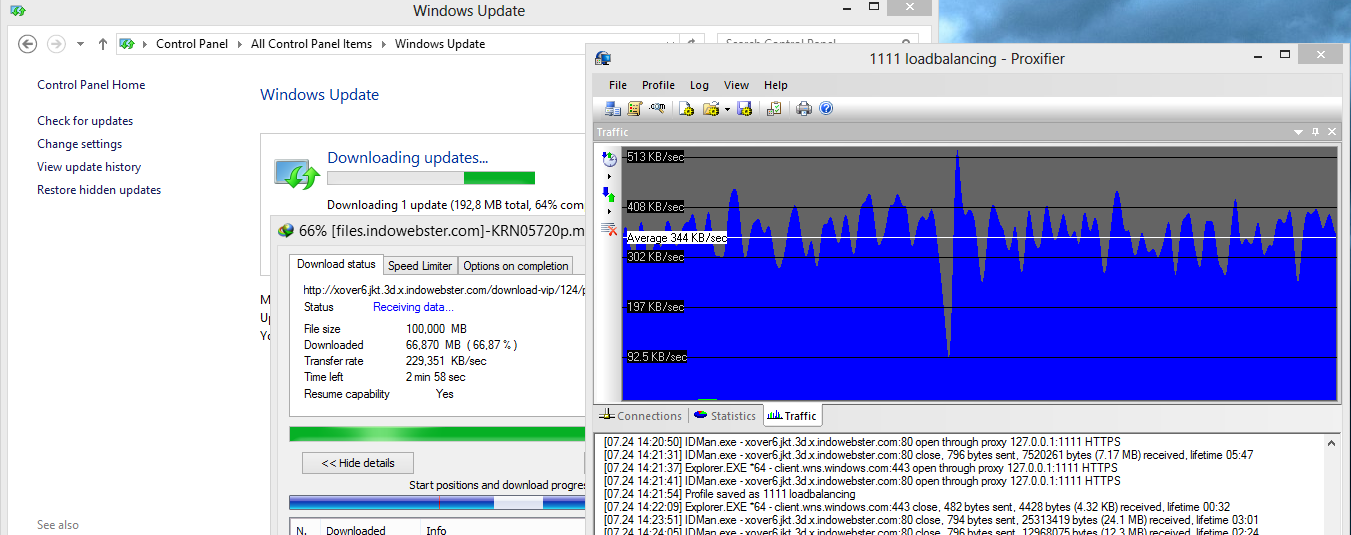Click All Control Panel Items breadcrumb
The width and height of the screenshot is (1351, 535).
click(311, 44)
